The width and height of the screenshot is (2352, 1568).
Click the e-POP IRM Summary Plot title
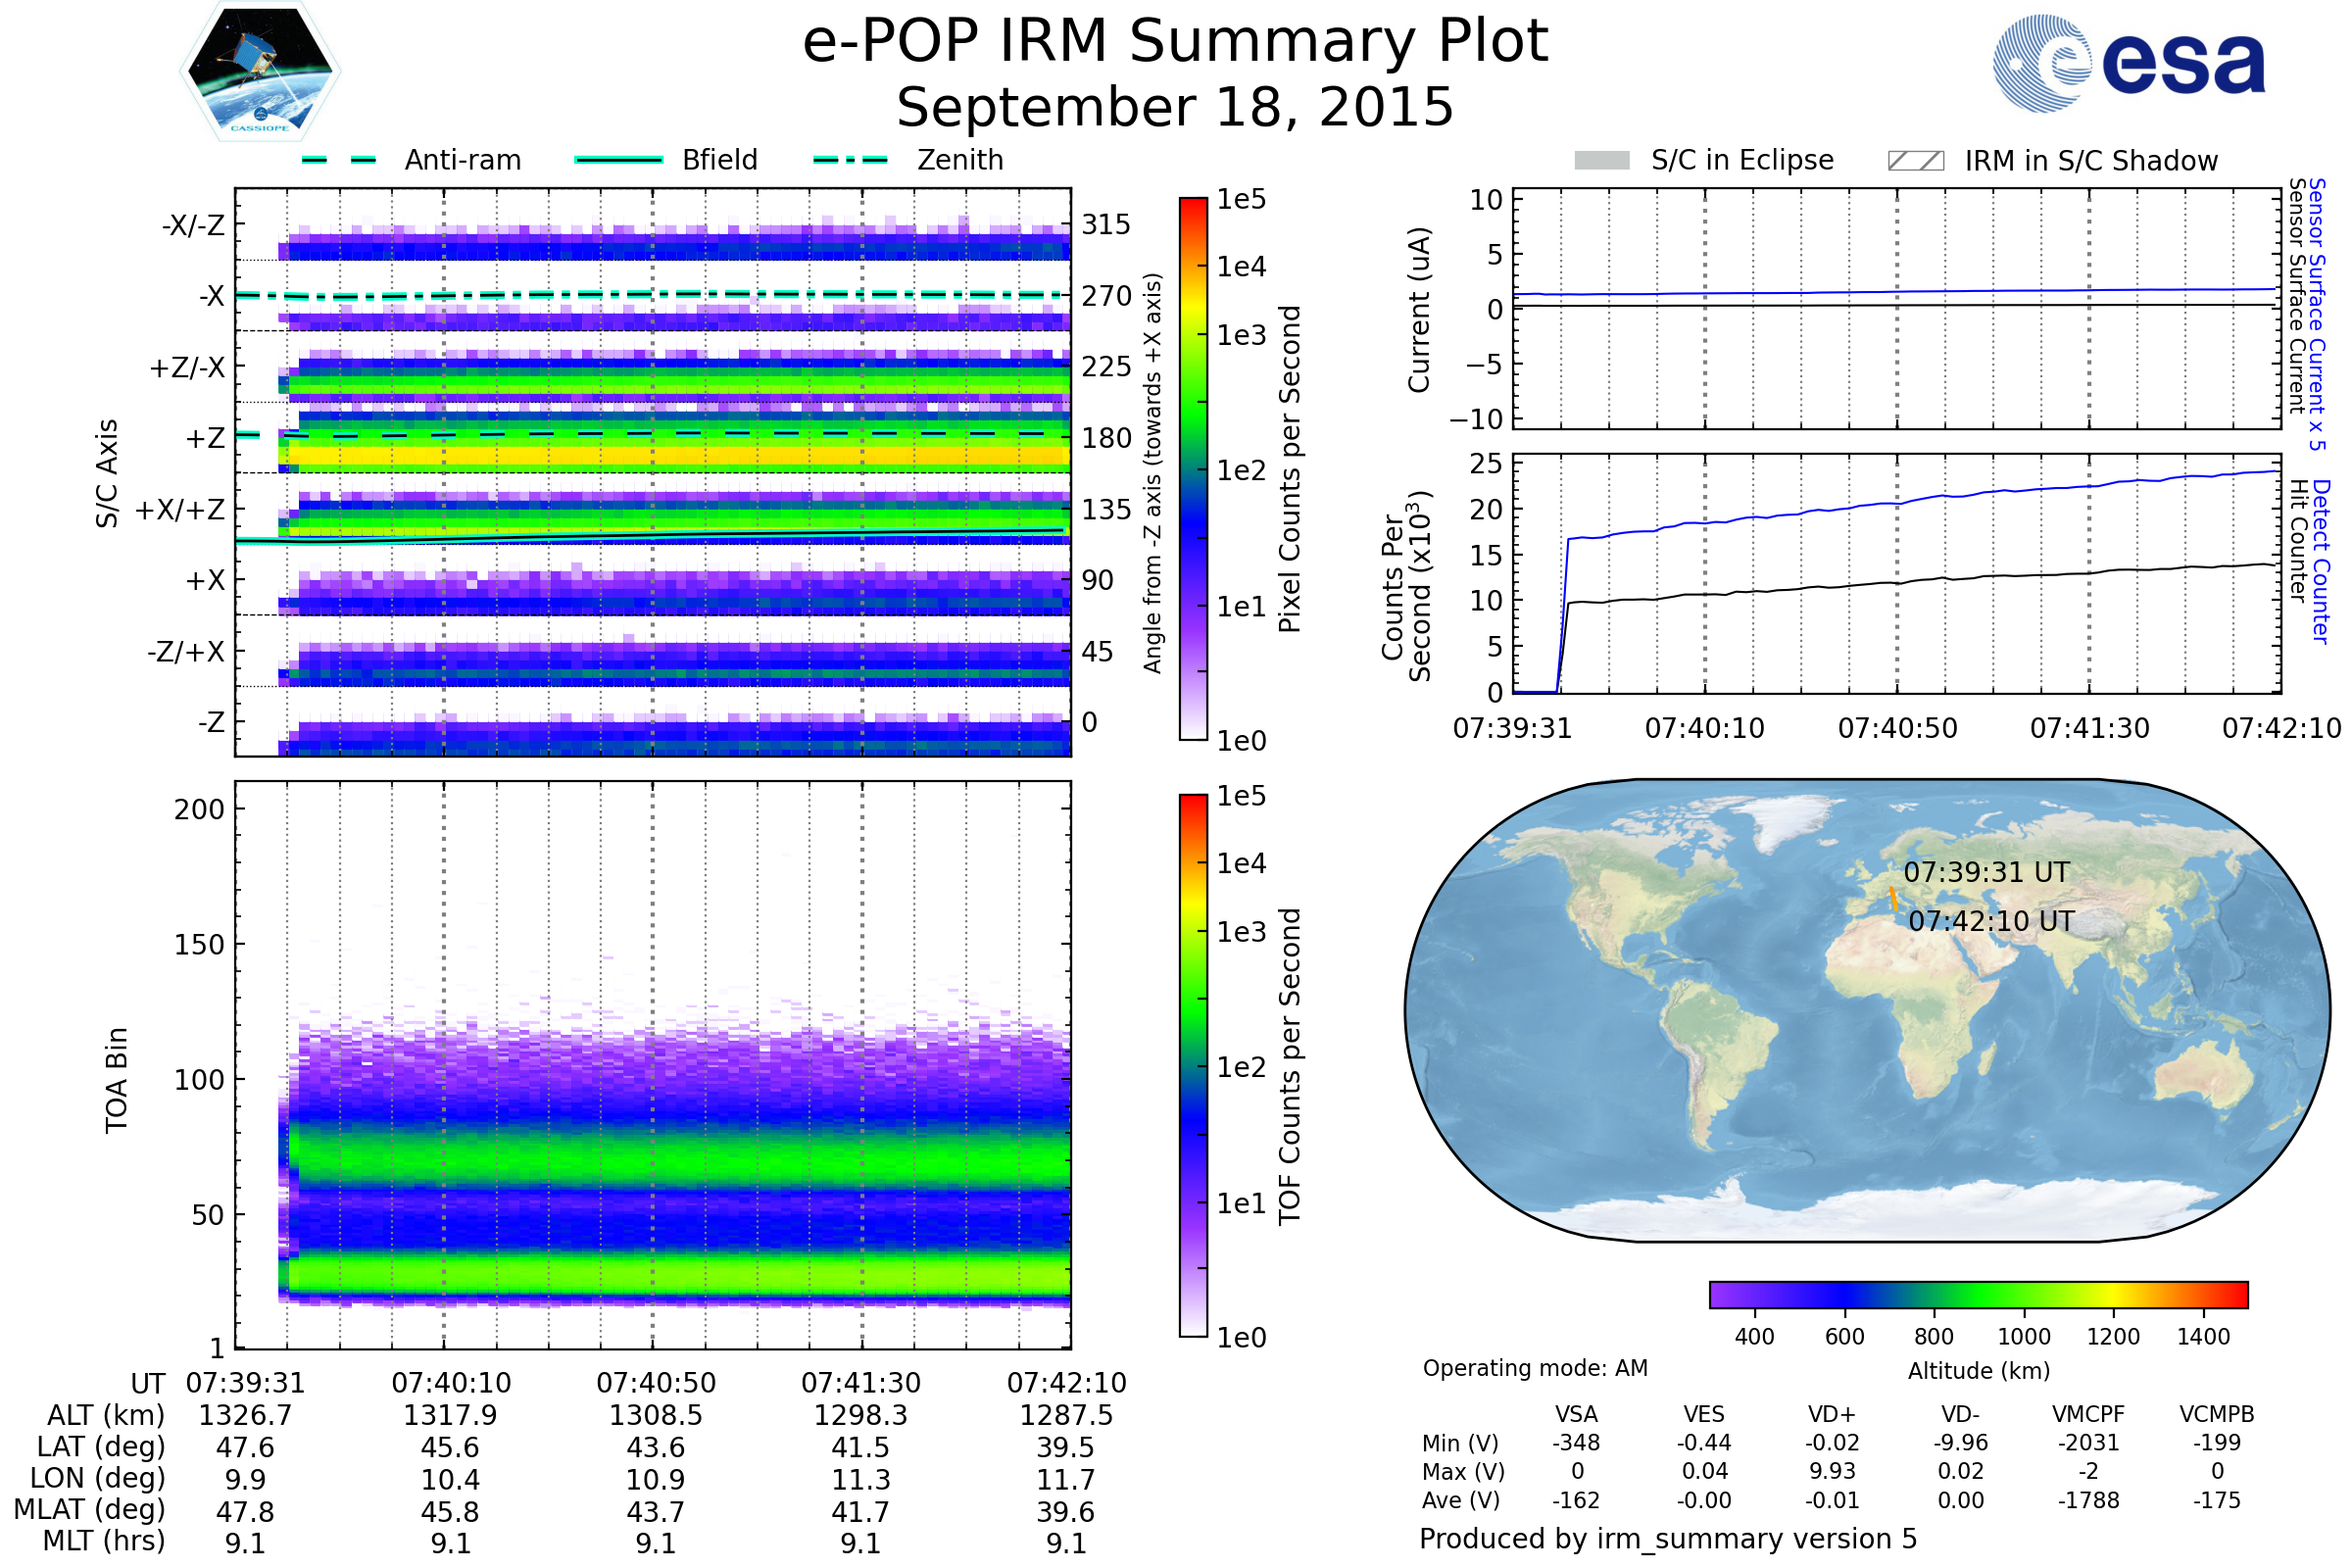(x=1175, y=42)
